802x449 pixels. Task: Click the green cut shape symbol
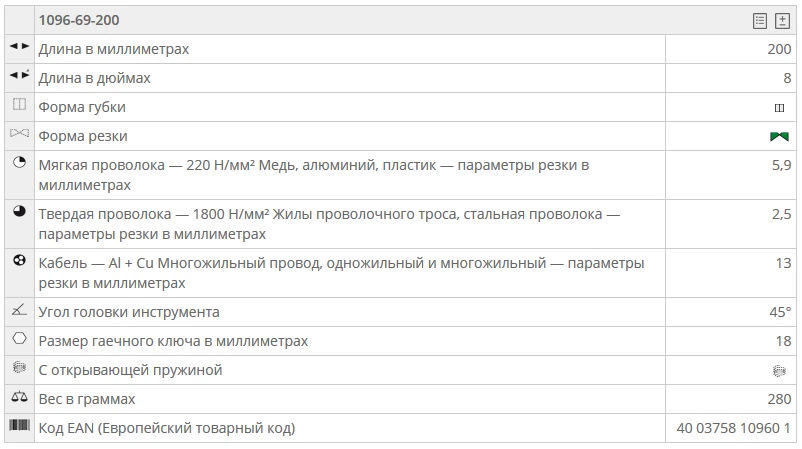click(780, 136)
